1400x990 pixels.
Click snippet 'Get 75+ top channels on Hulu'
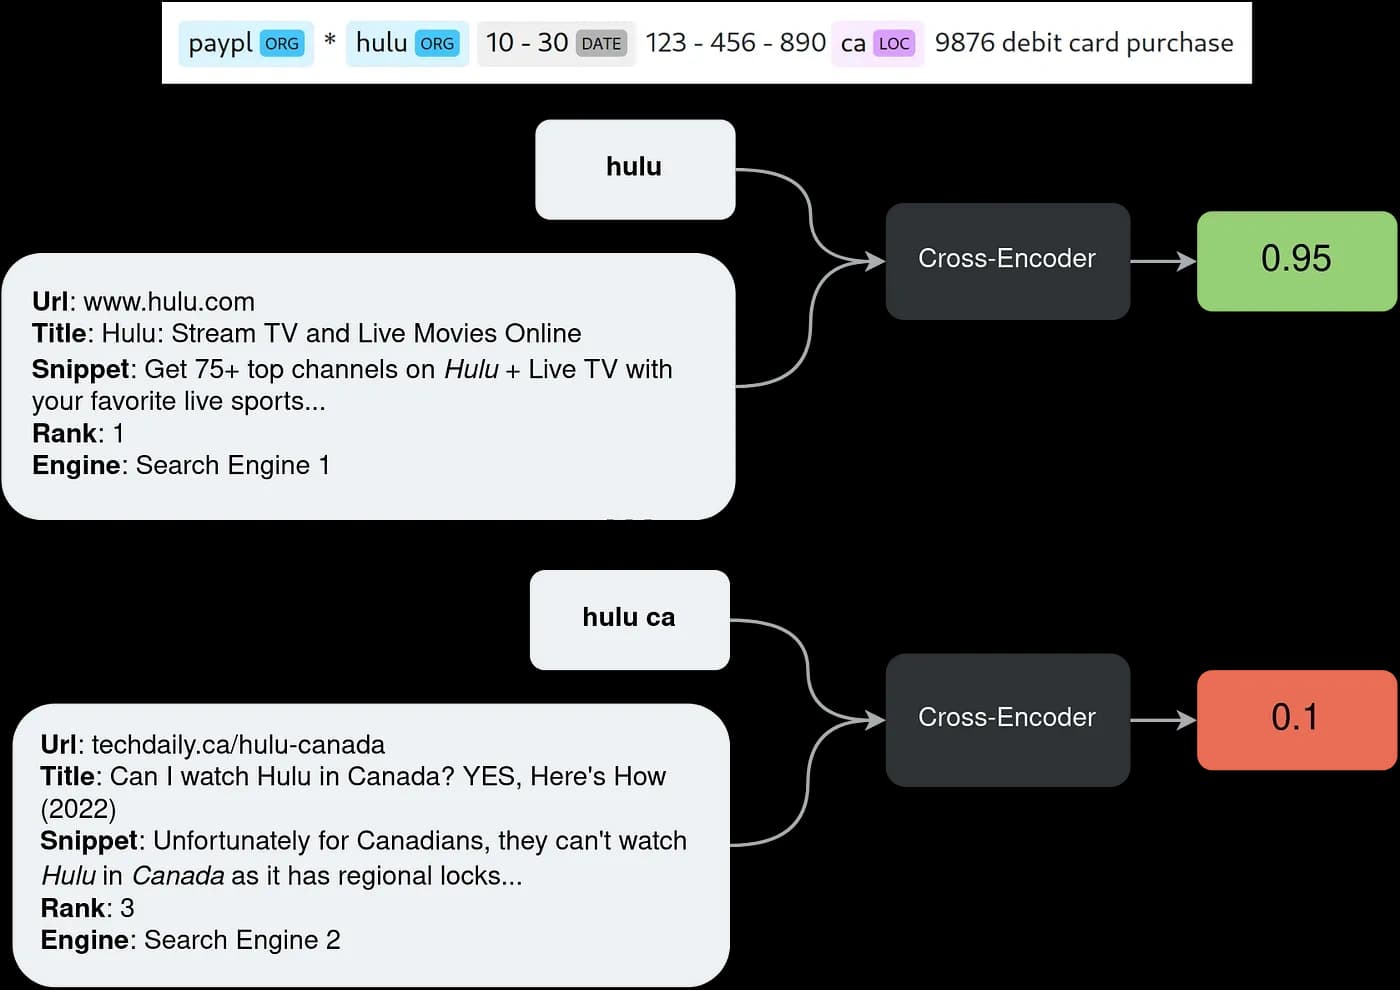click(322, 370)
